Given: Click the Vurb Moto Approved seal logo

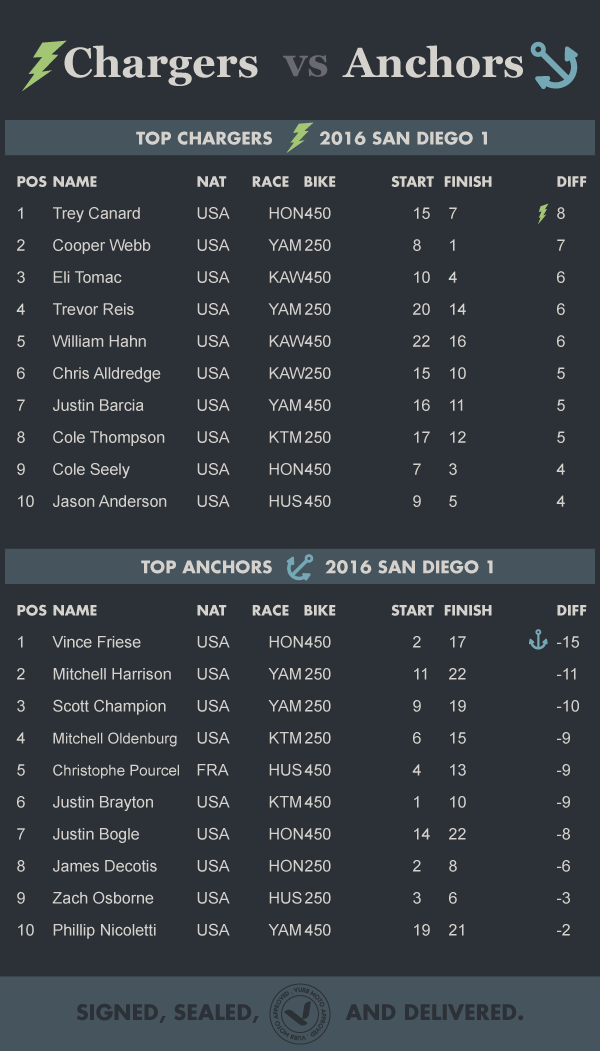Looking at the screenshot, I should (x=301, y=1013).
